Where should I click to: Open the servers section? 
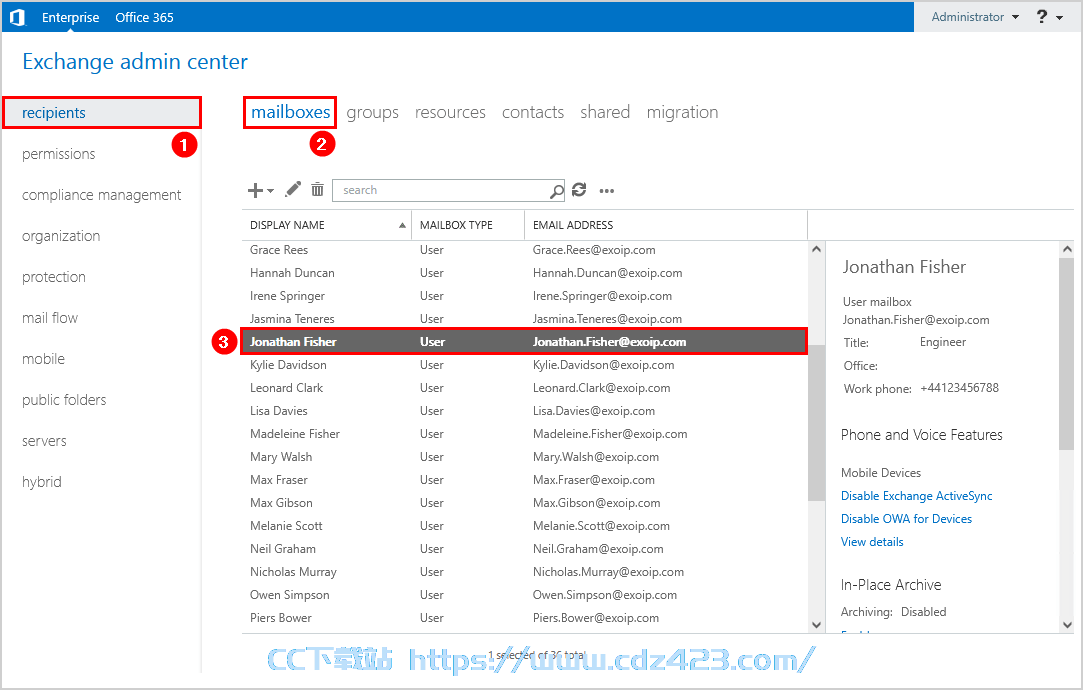point(44,441)
